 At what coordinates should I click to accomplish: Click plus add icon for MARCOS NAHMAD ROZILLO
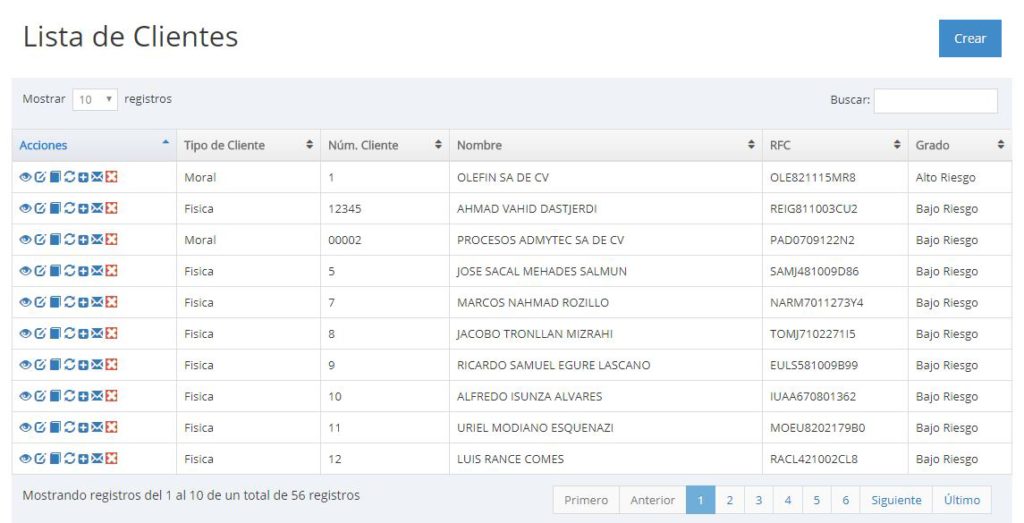[83, 303]
